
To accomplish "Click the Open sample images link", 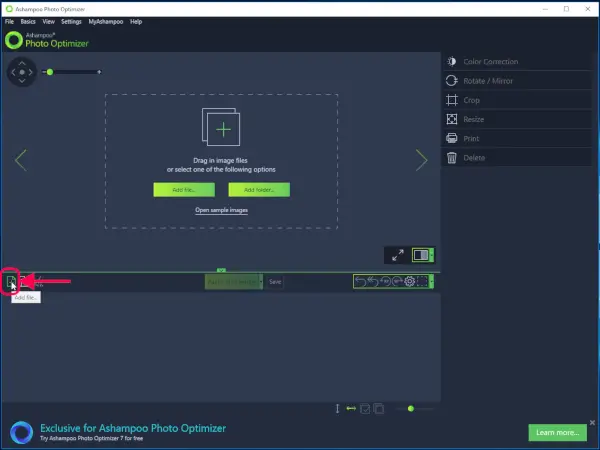I will [x=221, y=210].
